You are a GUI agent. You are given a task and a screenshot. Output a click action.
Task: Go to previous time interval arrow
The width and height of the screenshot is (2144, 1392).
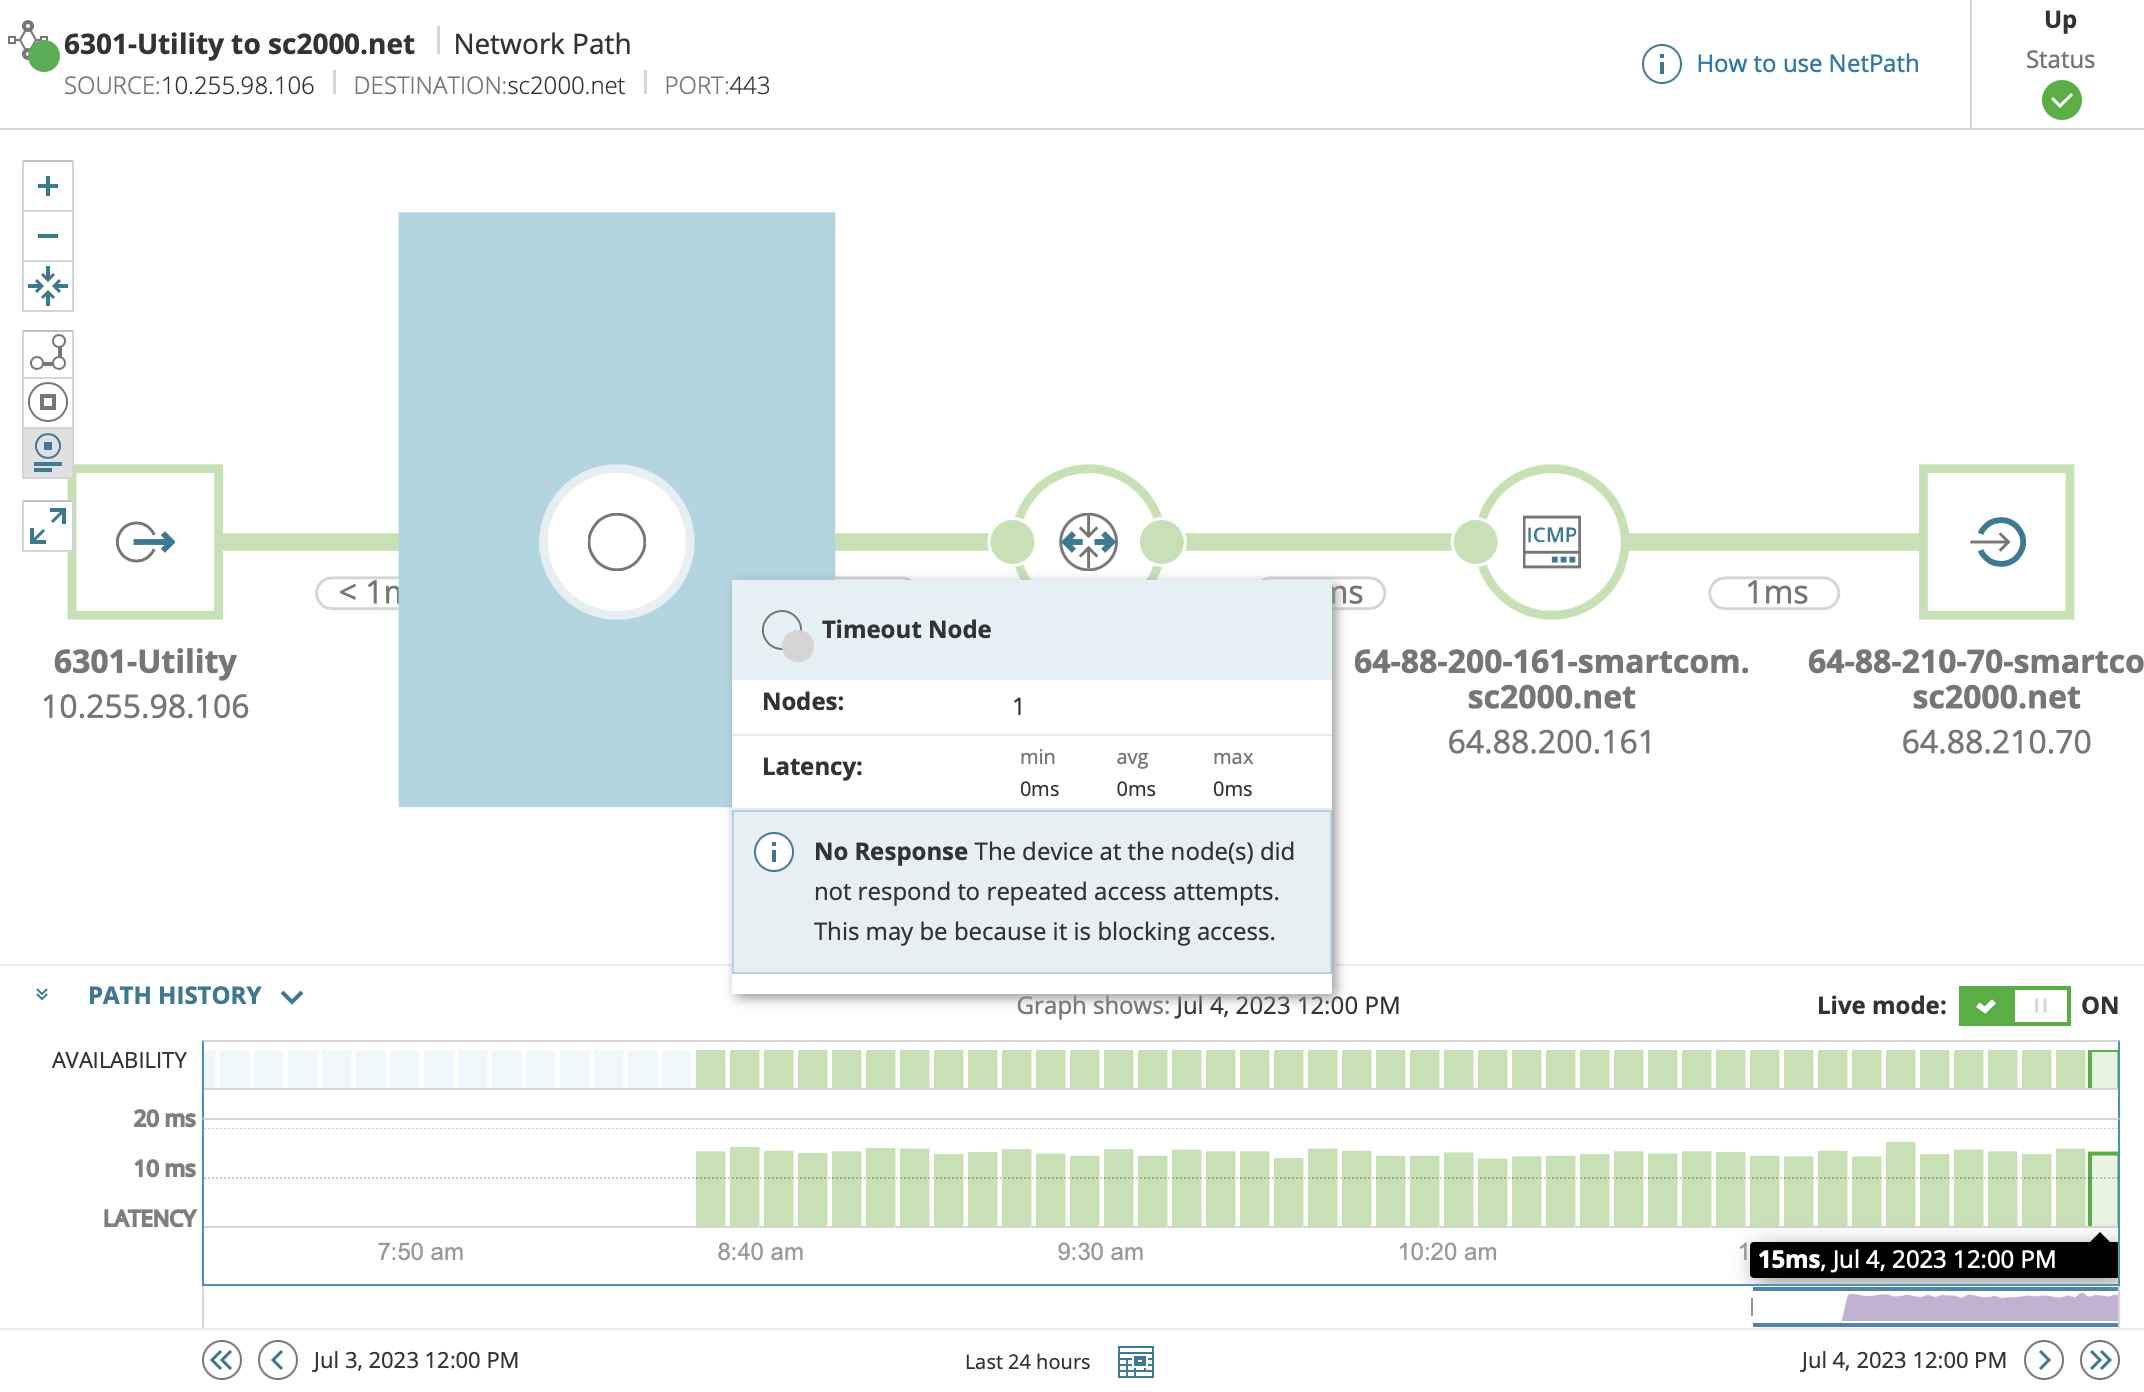(277, 1360)
